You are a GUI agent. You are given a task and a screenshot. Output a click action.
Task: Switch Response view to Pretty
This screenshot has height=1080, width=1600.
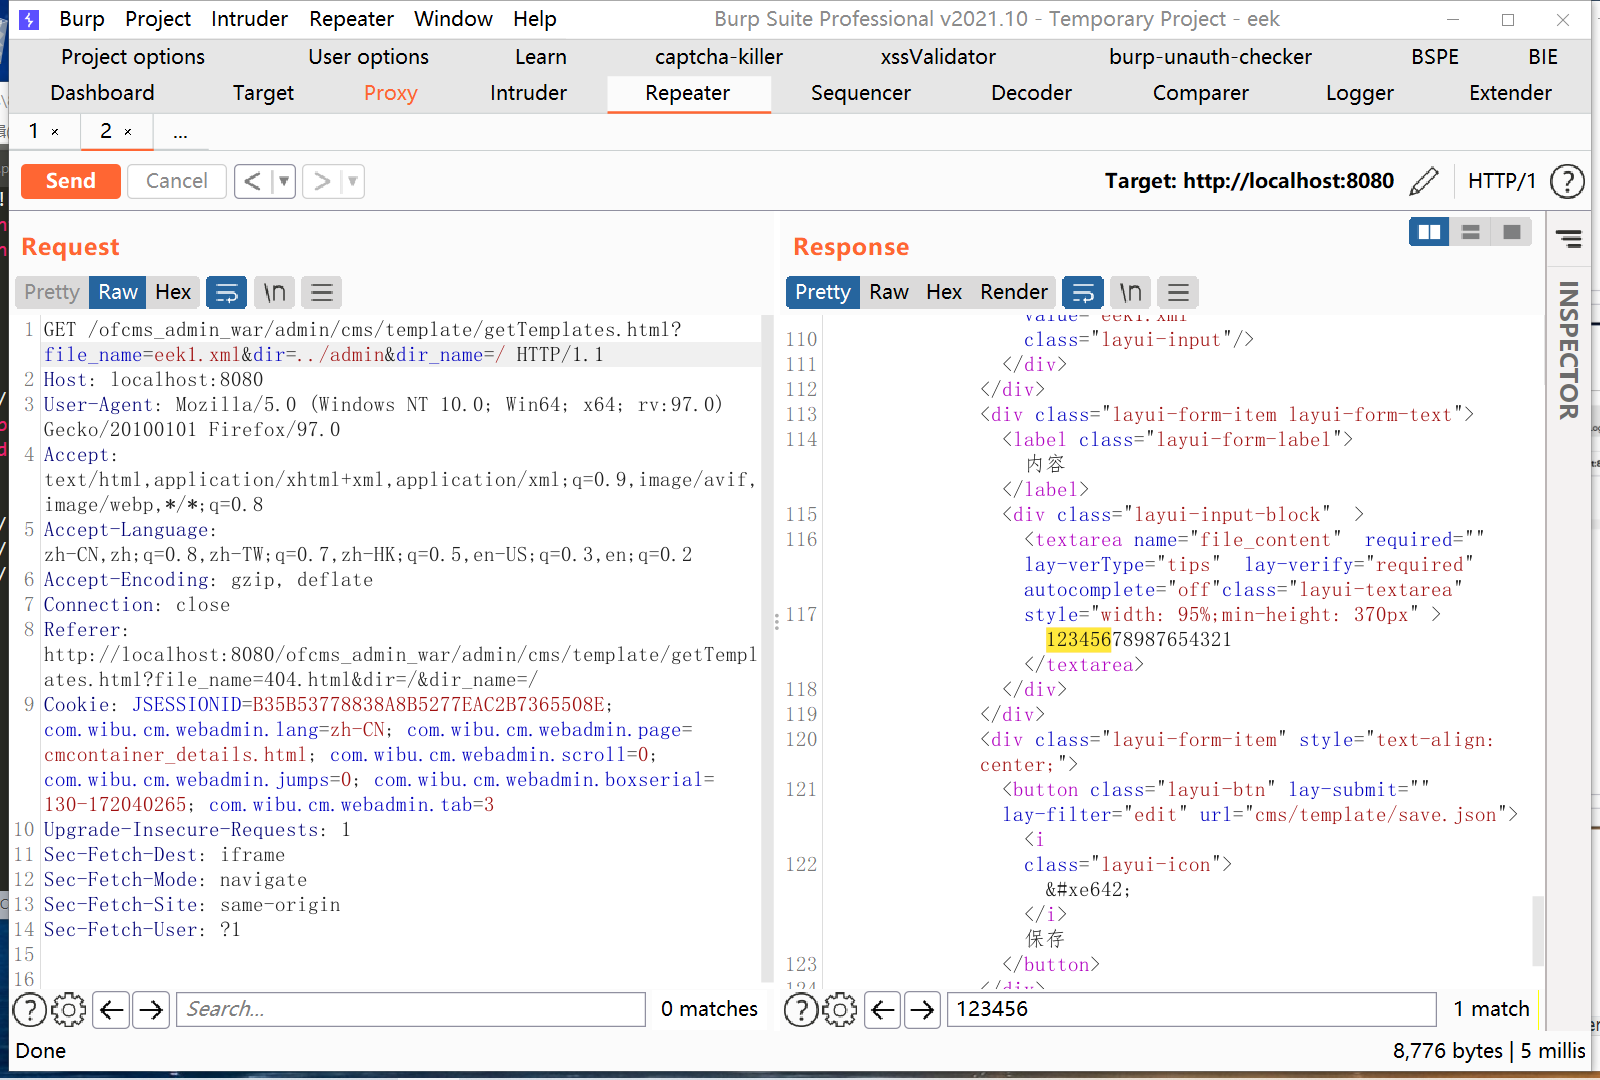point(823,292)
